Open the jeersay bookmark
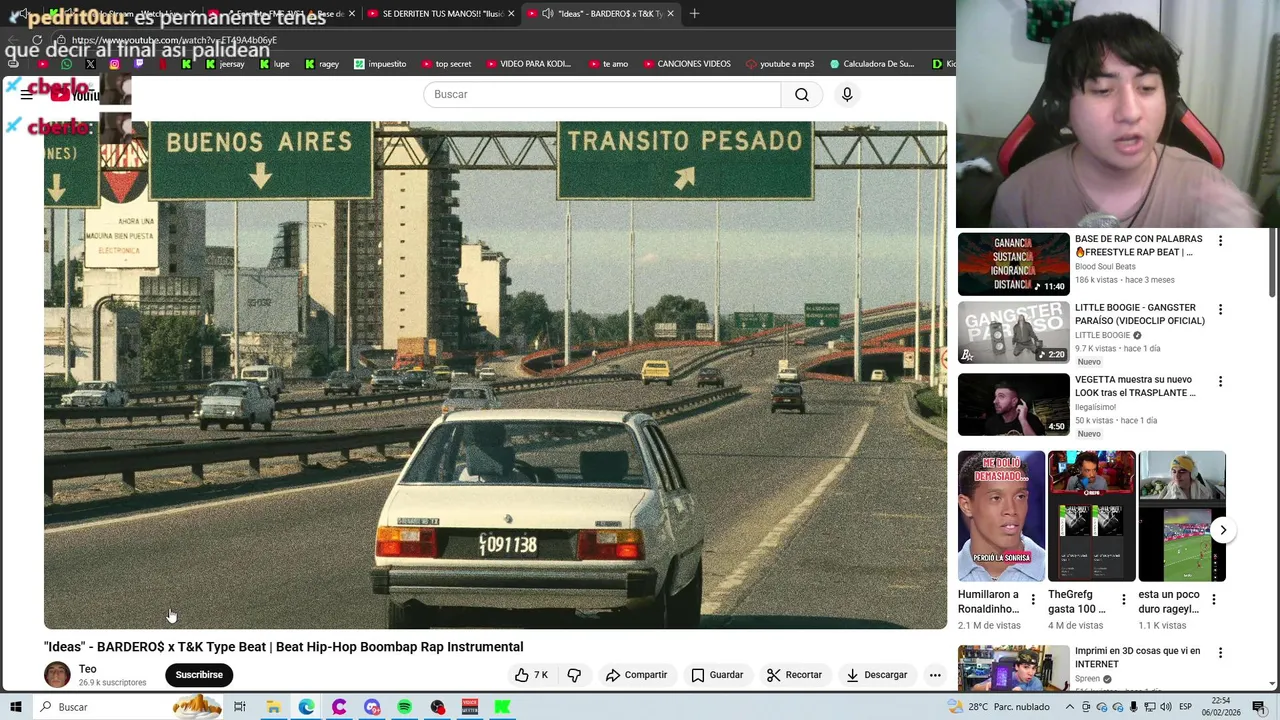The height and width of the screenshot is (720, 1280). (x=224, y=64)
